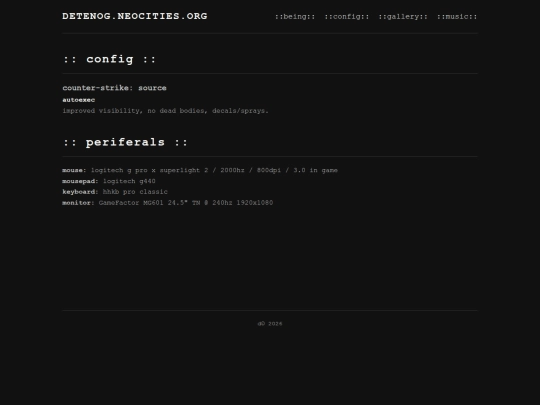
Task: Select the 'mousepad:' logitech g440 line
Action: coord(109,181)
